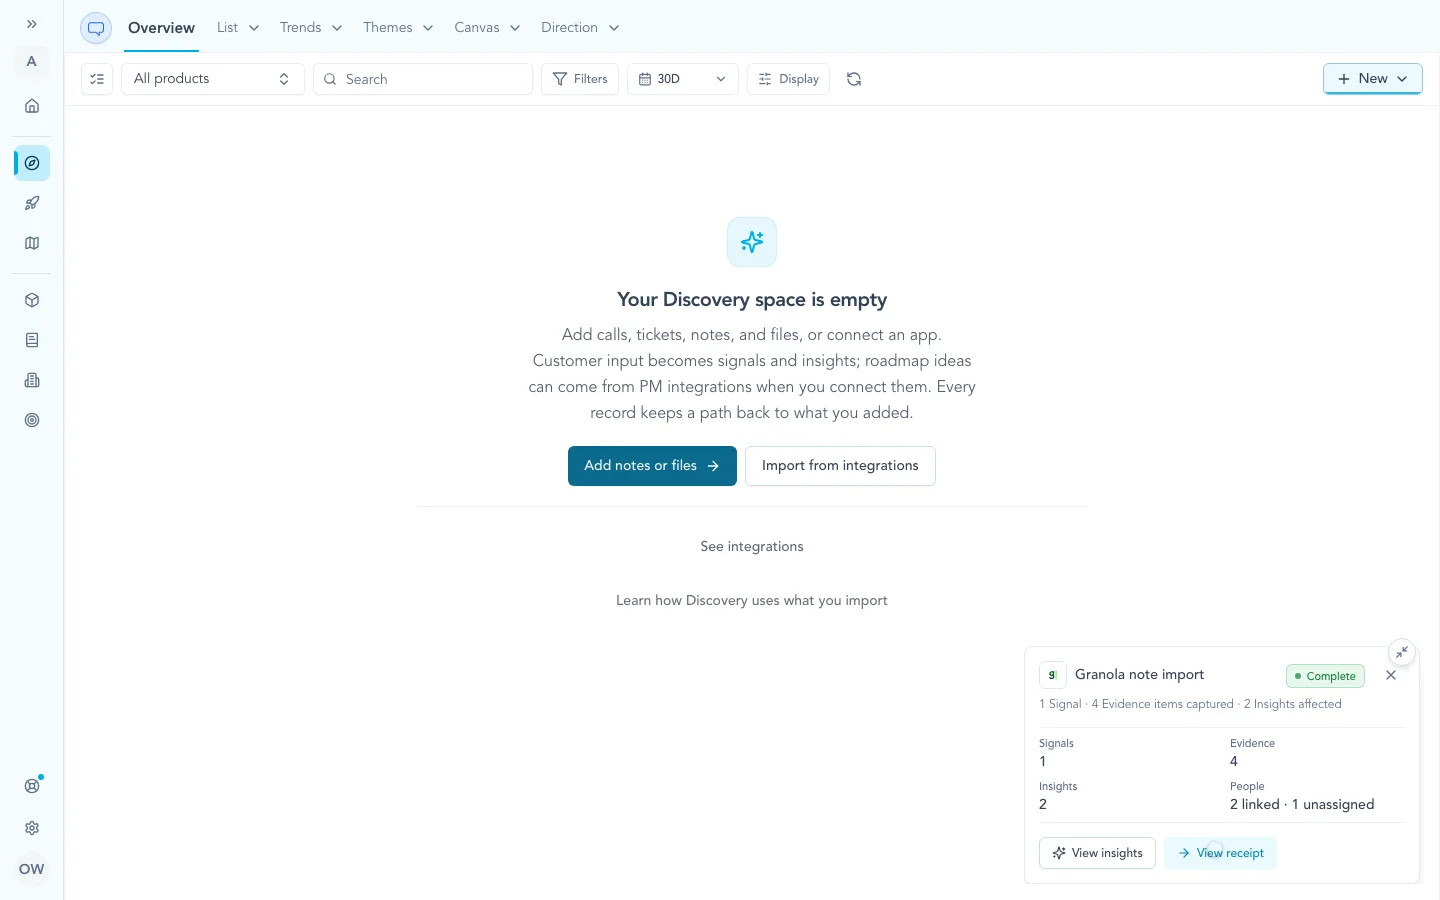Open Display options

788,79
